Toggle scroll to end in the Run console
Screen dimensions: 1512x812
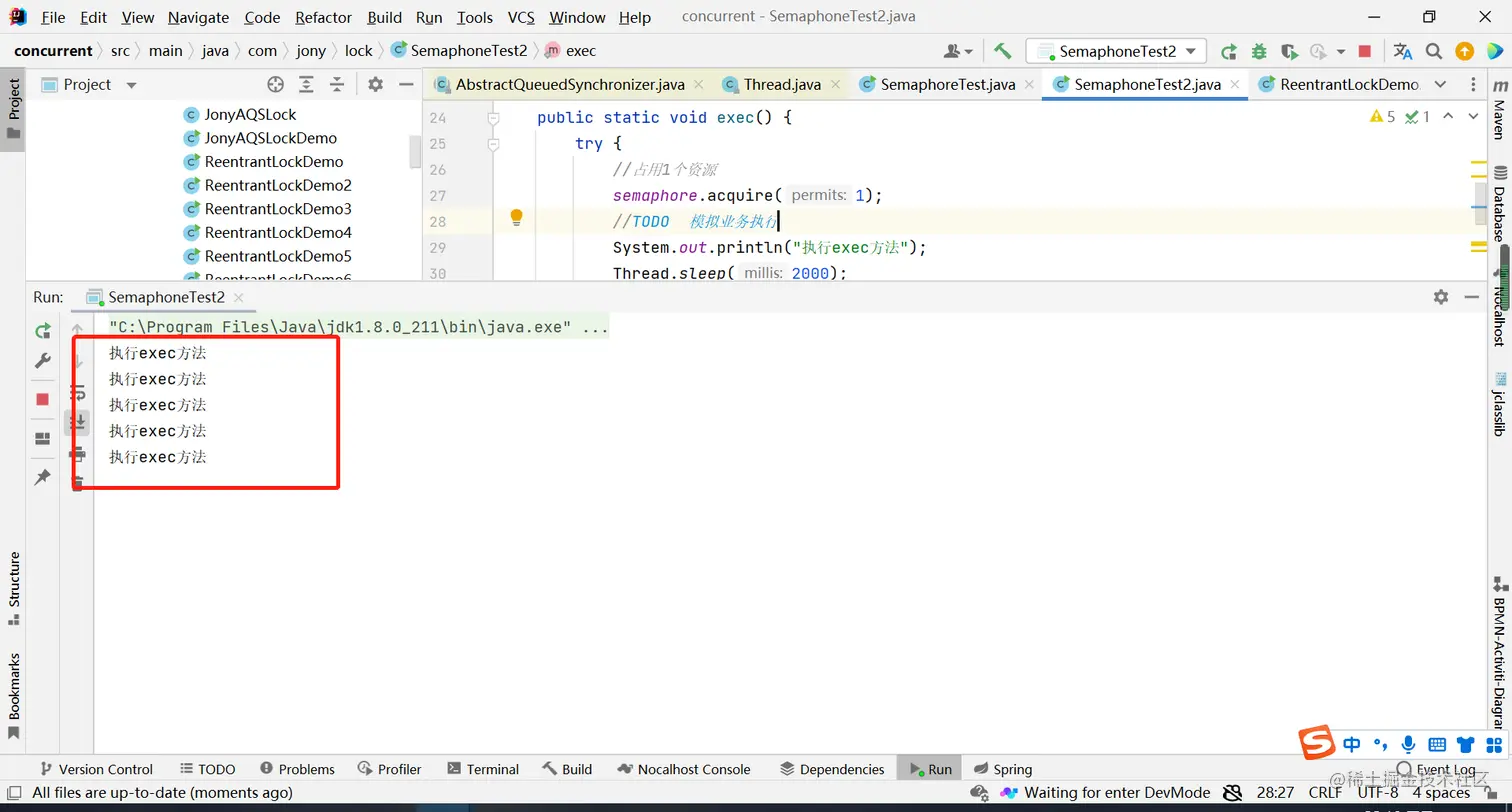[77, 423]
